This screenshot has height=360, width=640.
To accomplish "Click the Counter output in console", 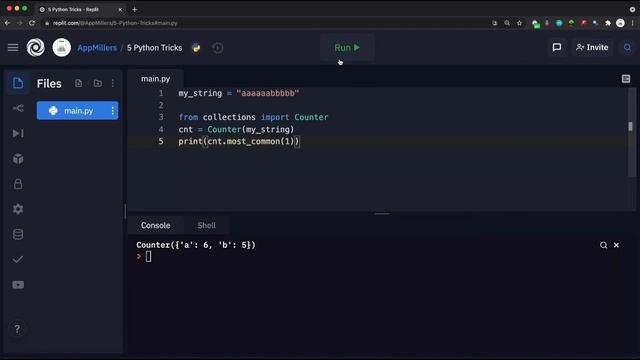I will (x=196, y=245).
